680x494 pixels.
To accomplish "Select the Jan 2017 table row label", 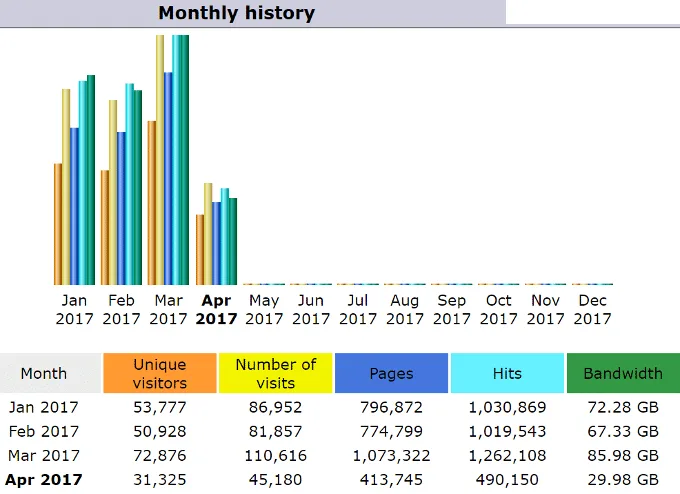I will 44,407.
